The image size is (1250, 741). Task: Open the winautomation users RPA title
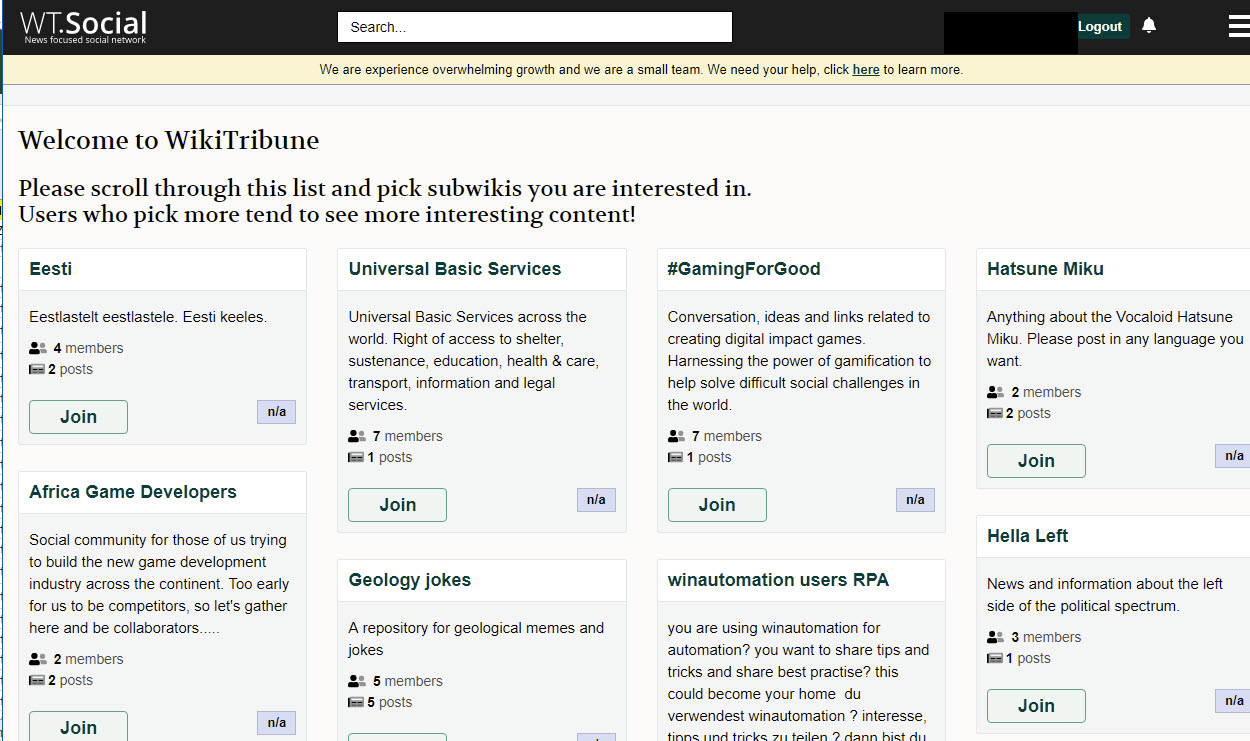778,580
